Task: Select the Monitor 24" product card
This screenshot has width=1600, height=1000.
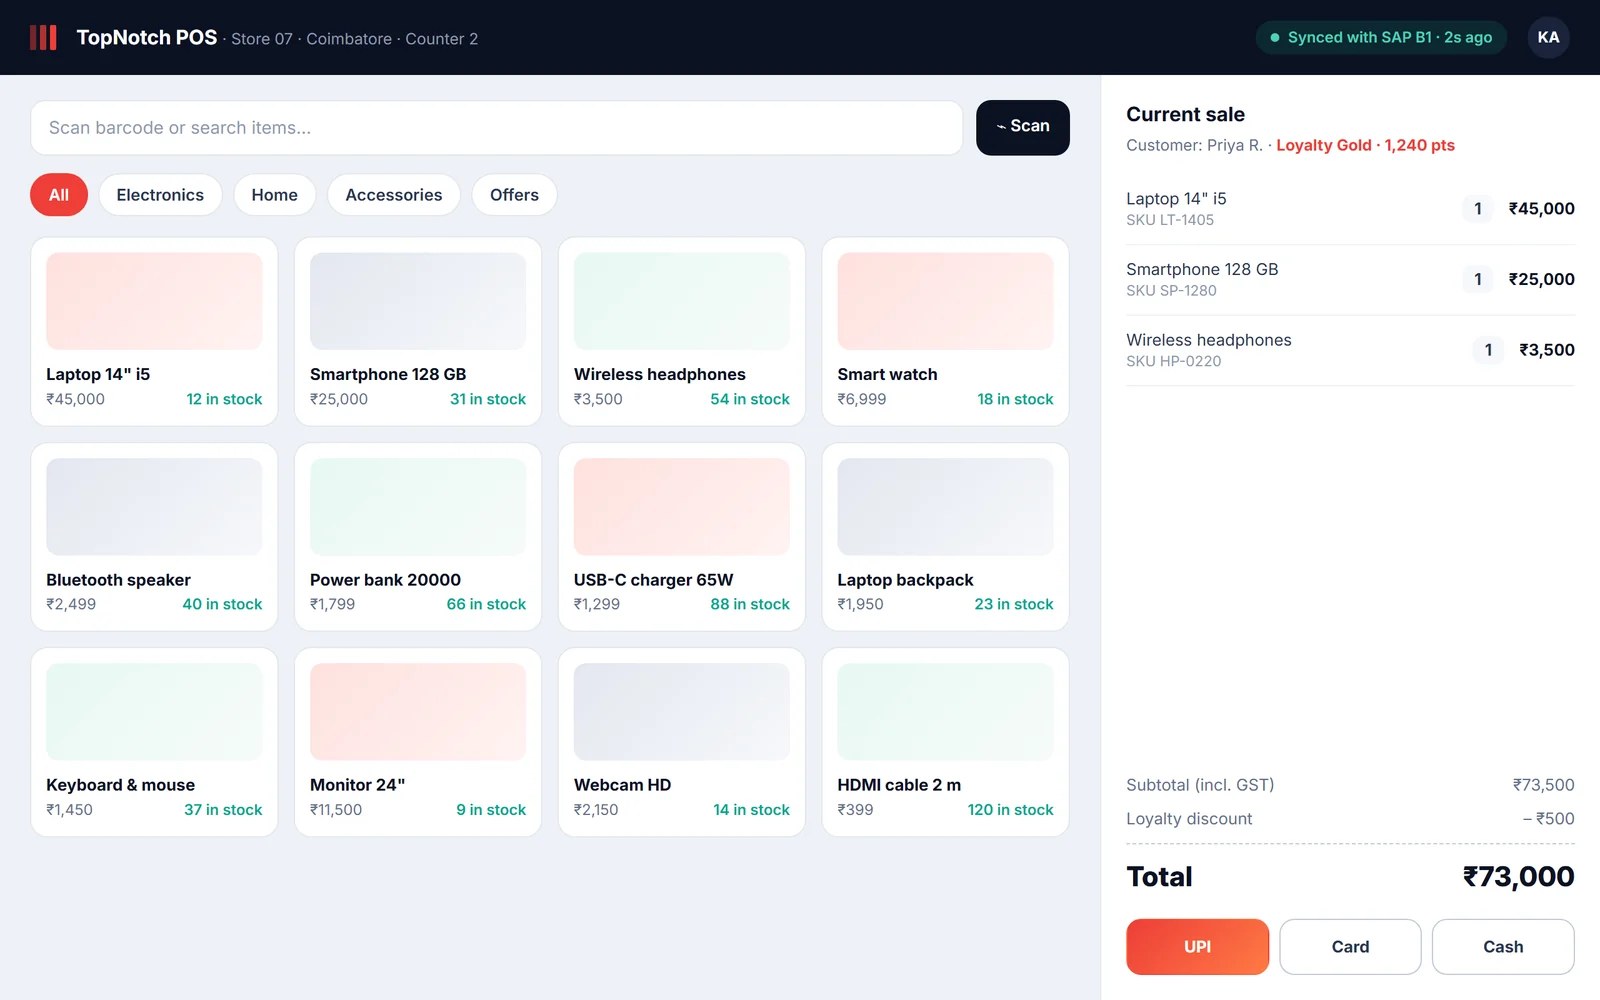Action: click(x=418, y=742)
